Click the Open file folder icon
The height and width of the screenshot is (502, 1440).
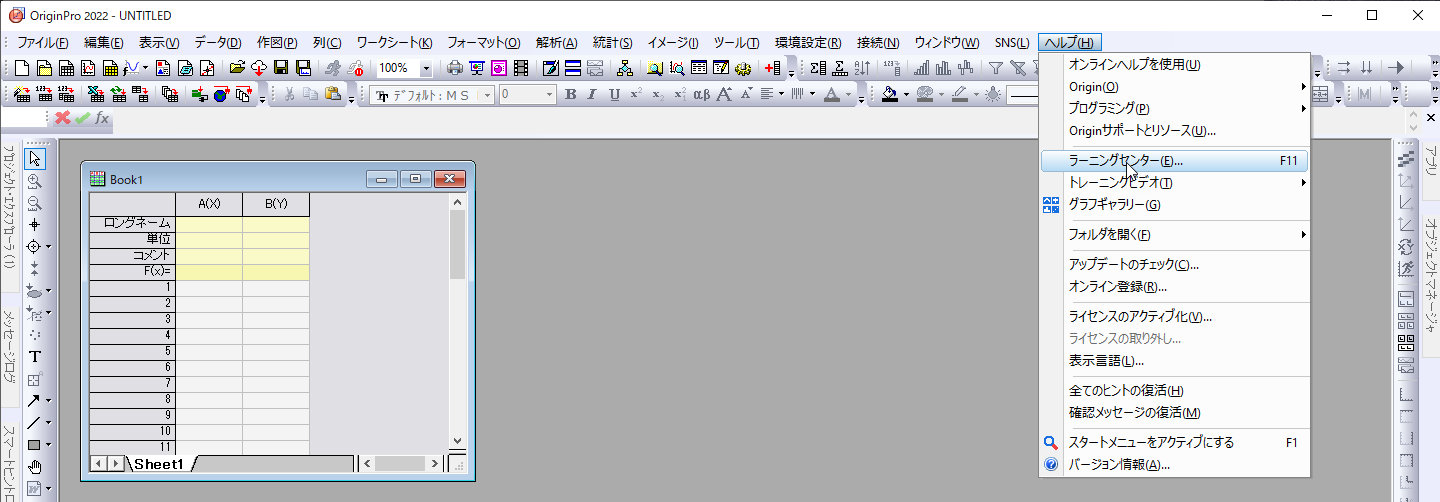[237, 68]
